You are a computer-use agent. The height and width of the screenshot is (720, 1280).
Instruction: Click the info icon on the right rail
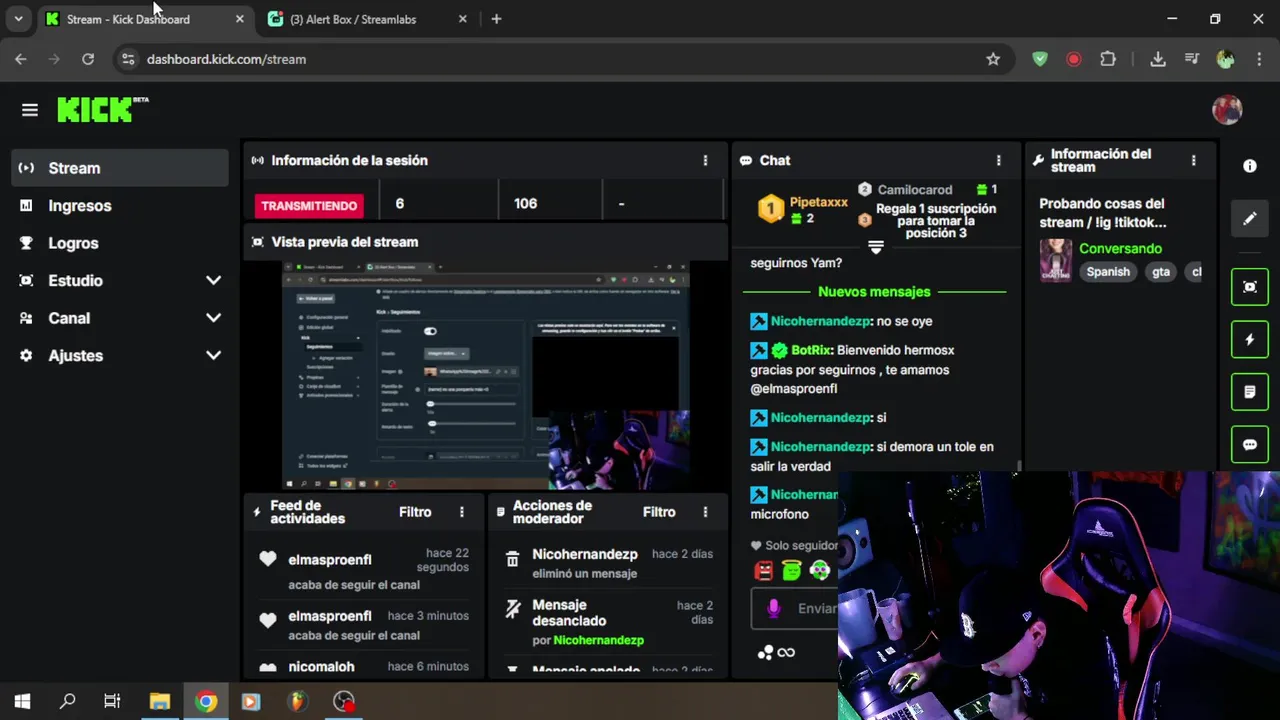click(1249, 166)
